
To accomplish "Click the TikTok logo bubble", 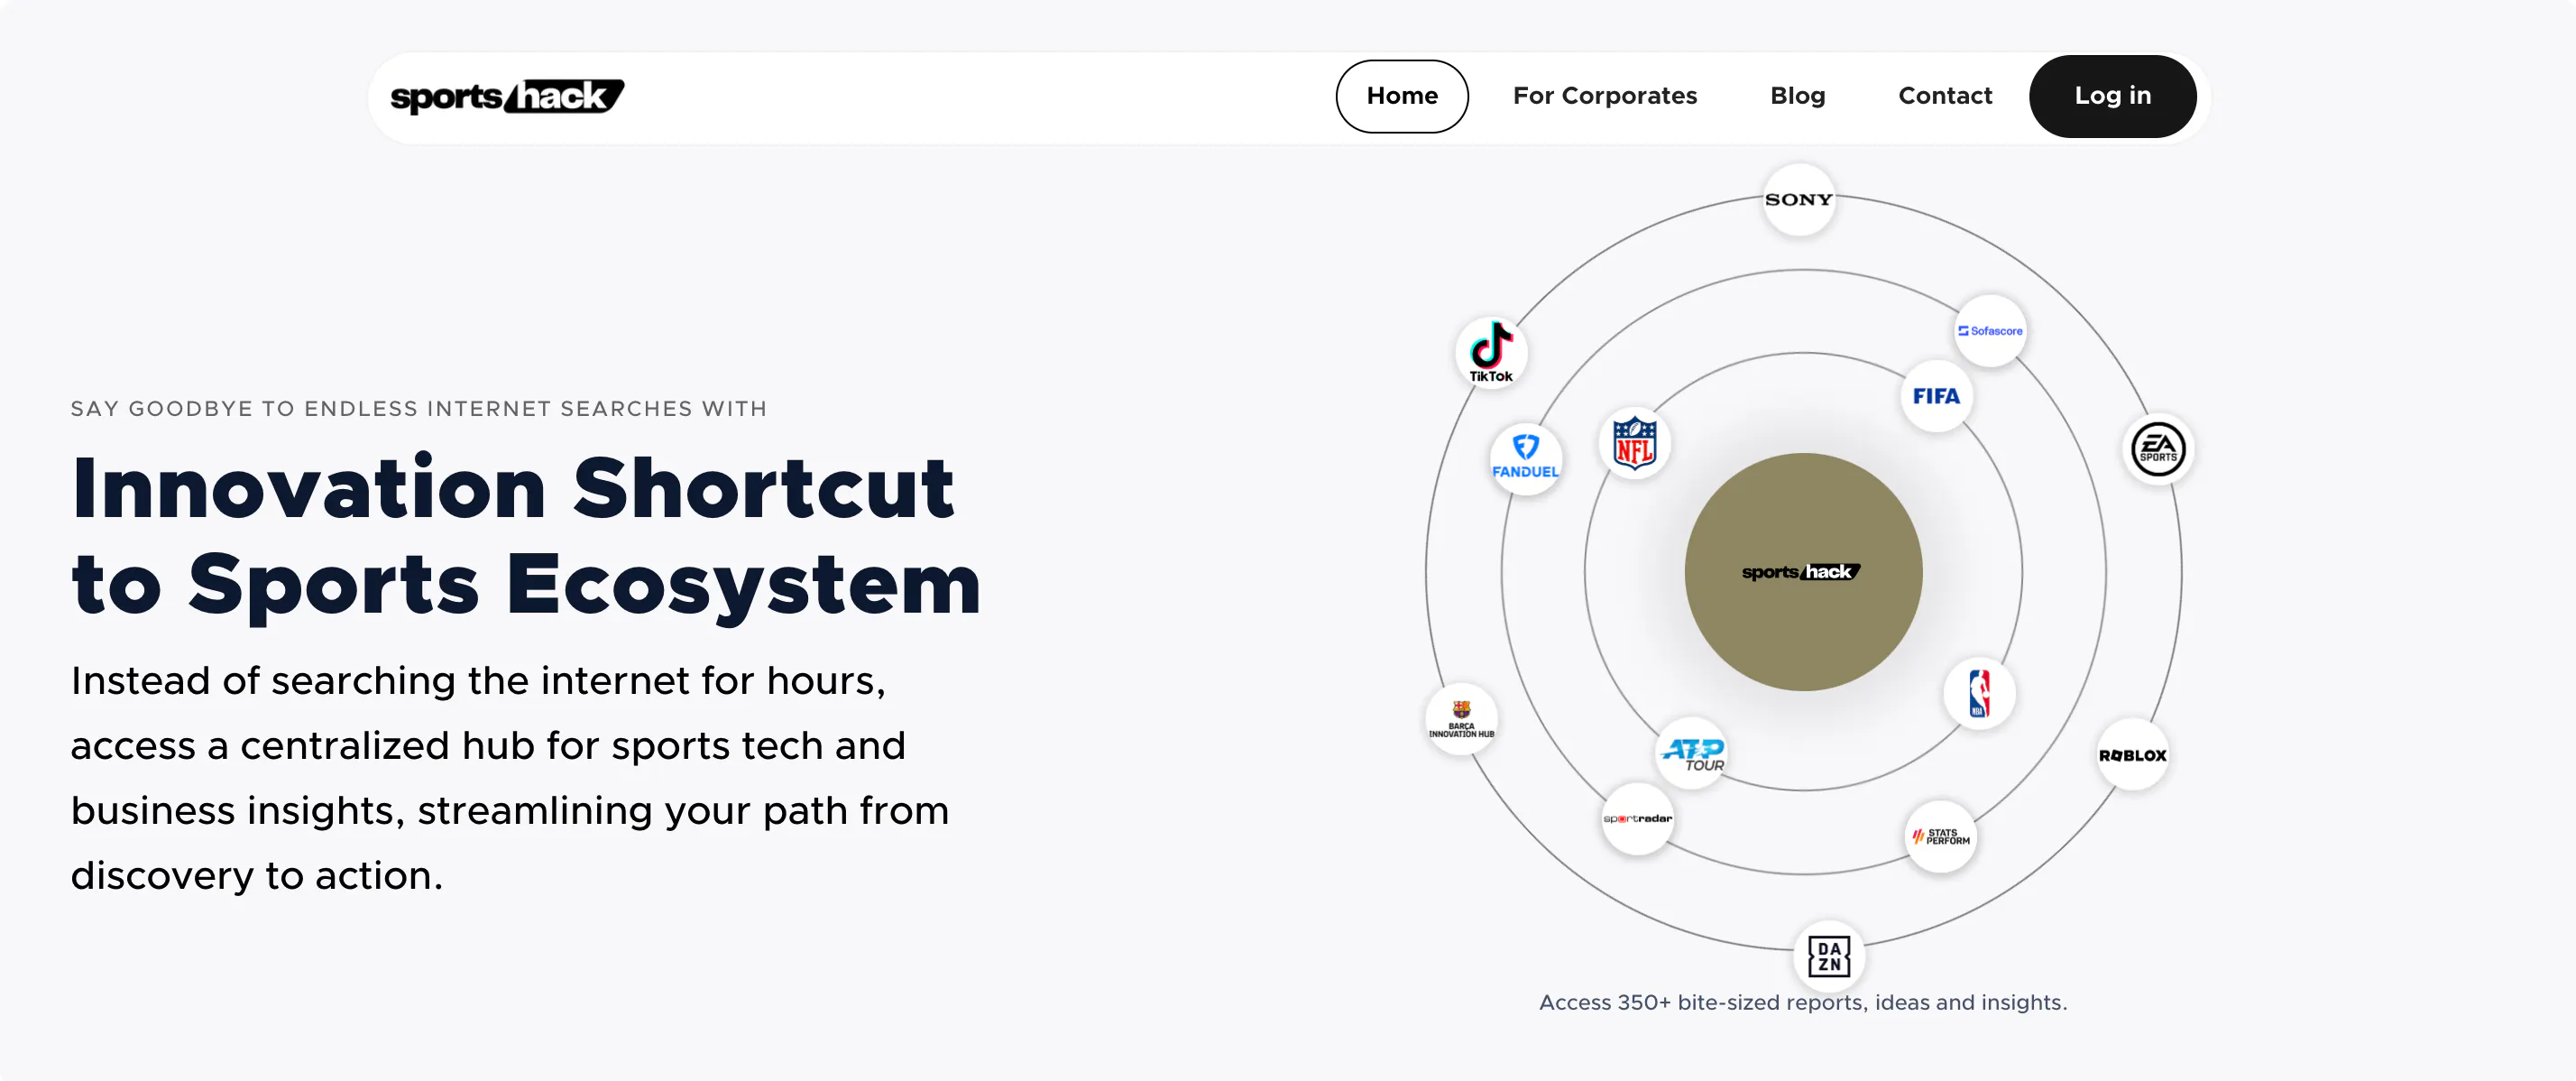I will coord(1491,352).
